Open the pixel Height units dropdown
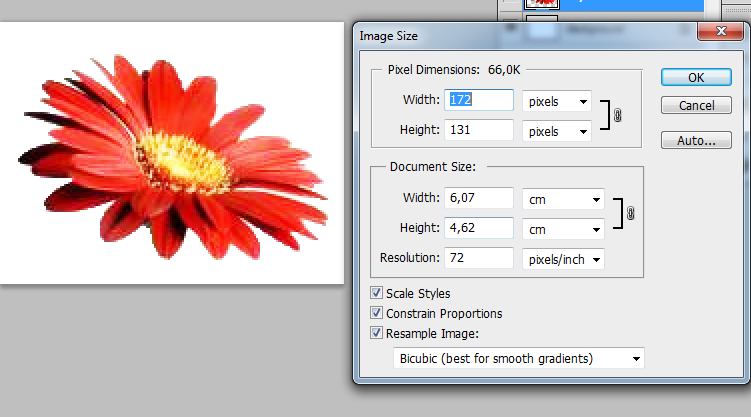Image resolution: width=751 pixels, height=417 pixels. tap(557, 131)
